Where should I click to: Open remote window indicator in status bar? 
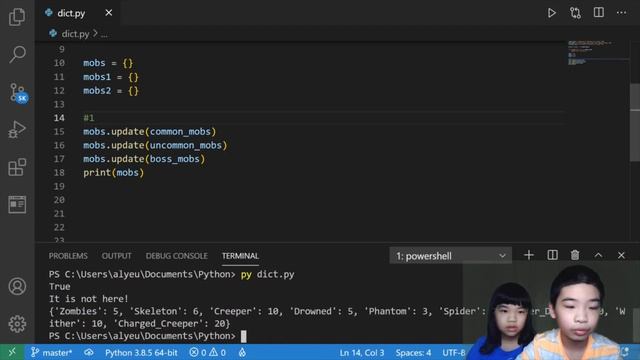click(12, 352)
